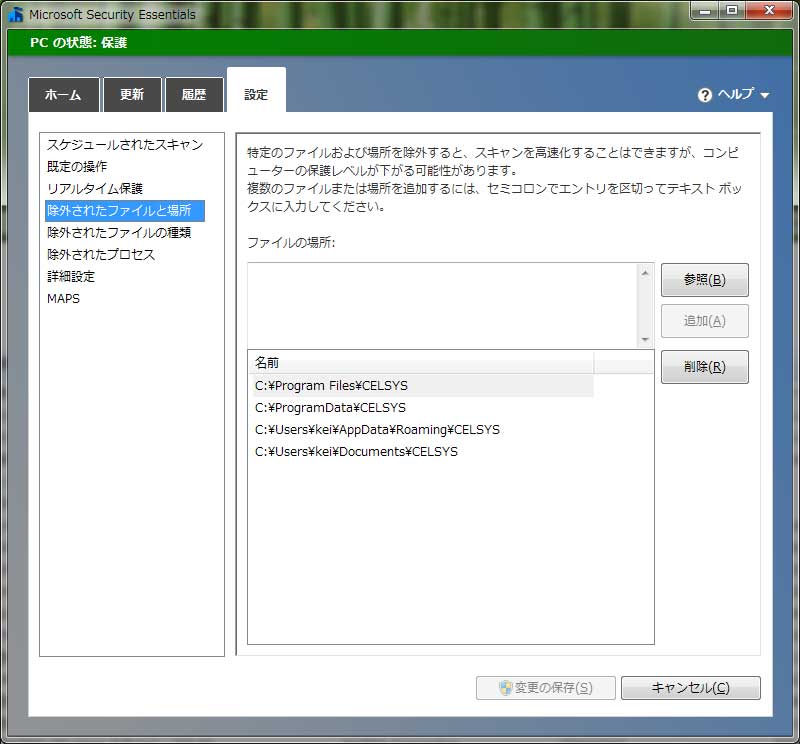
Task: Click the 変更の保存(S) button
Action: (545, 688)
